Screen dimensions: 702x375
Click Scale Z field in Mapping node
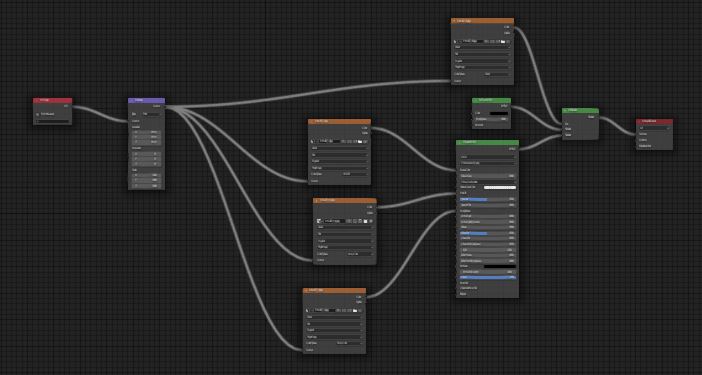(x=147, y=185)
